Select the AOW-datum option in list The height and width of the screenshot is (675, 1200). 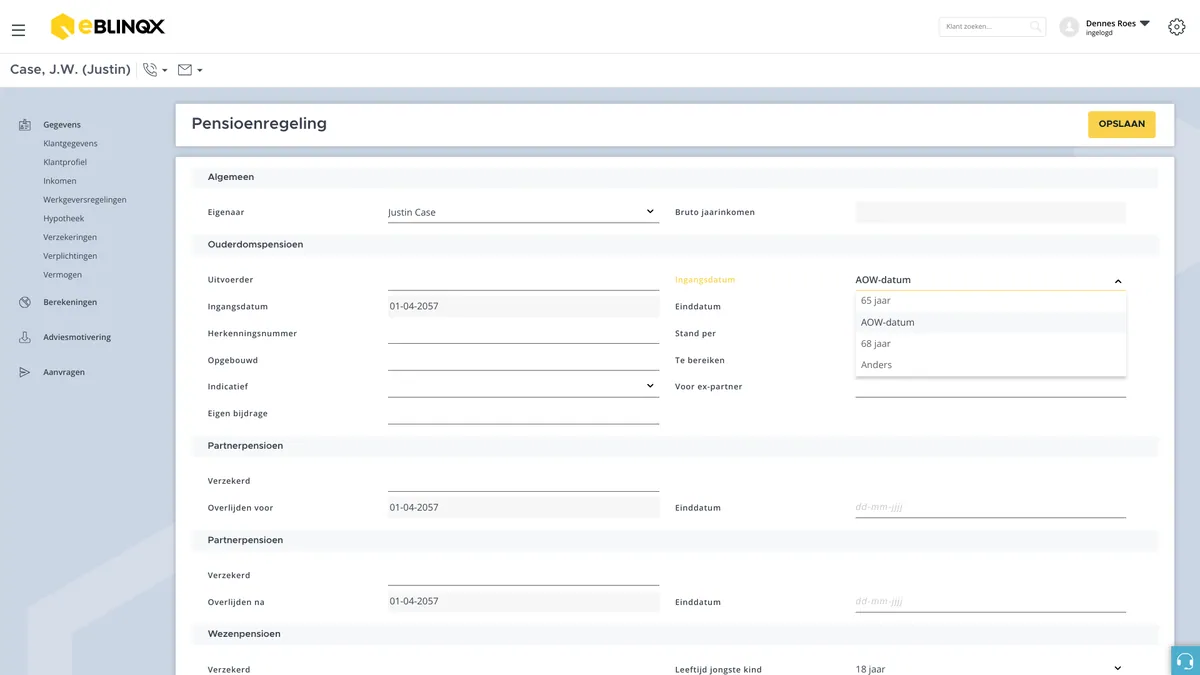(x=990, y=322)
